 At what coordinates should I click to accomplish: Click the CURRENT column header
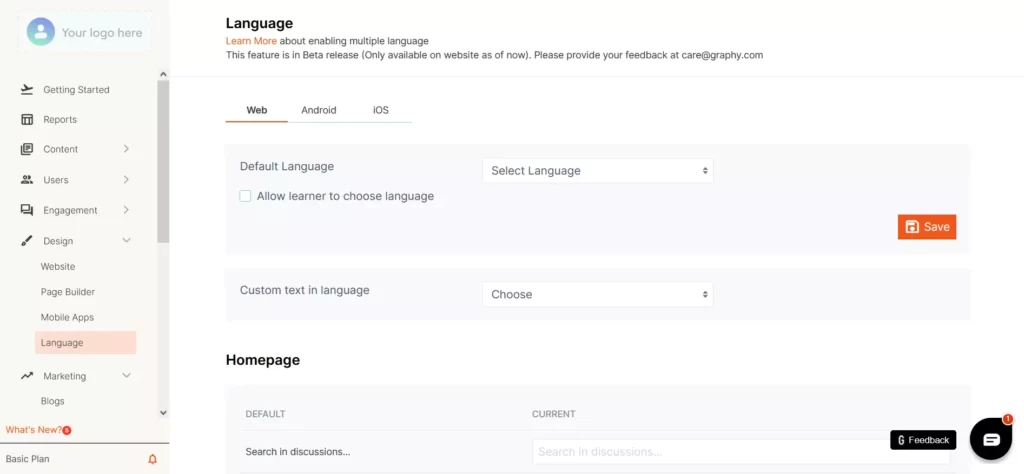554,414
